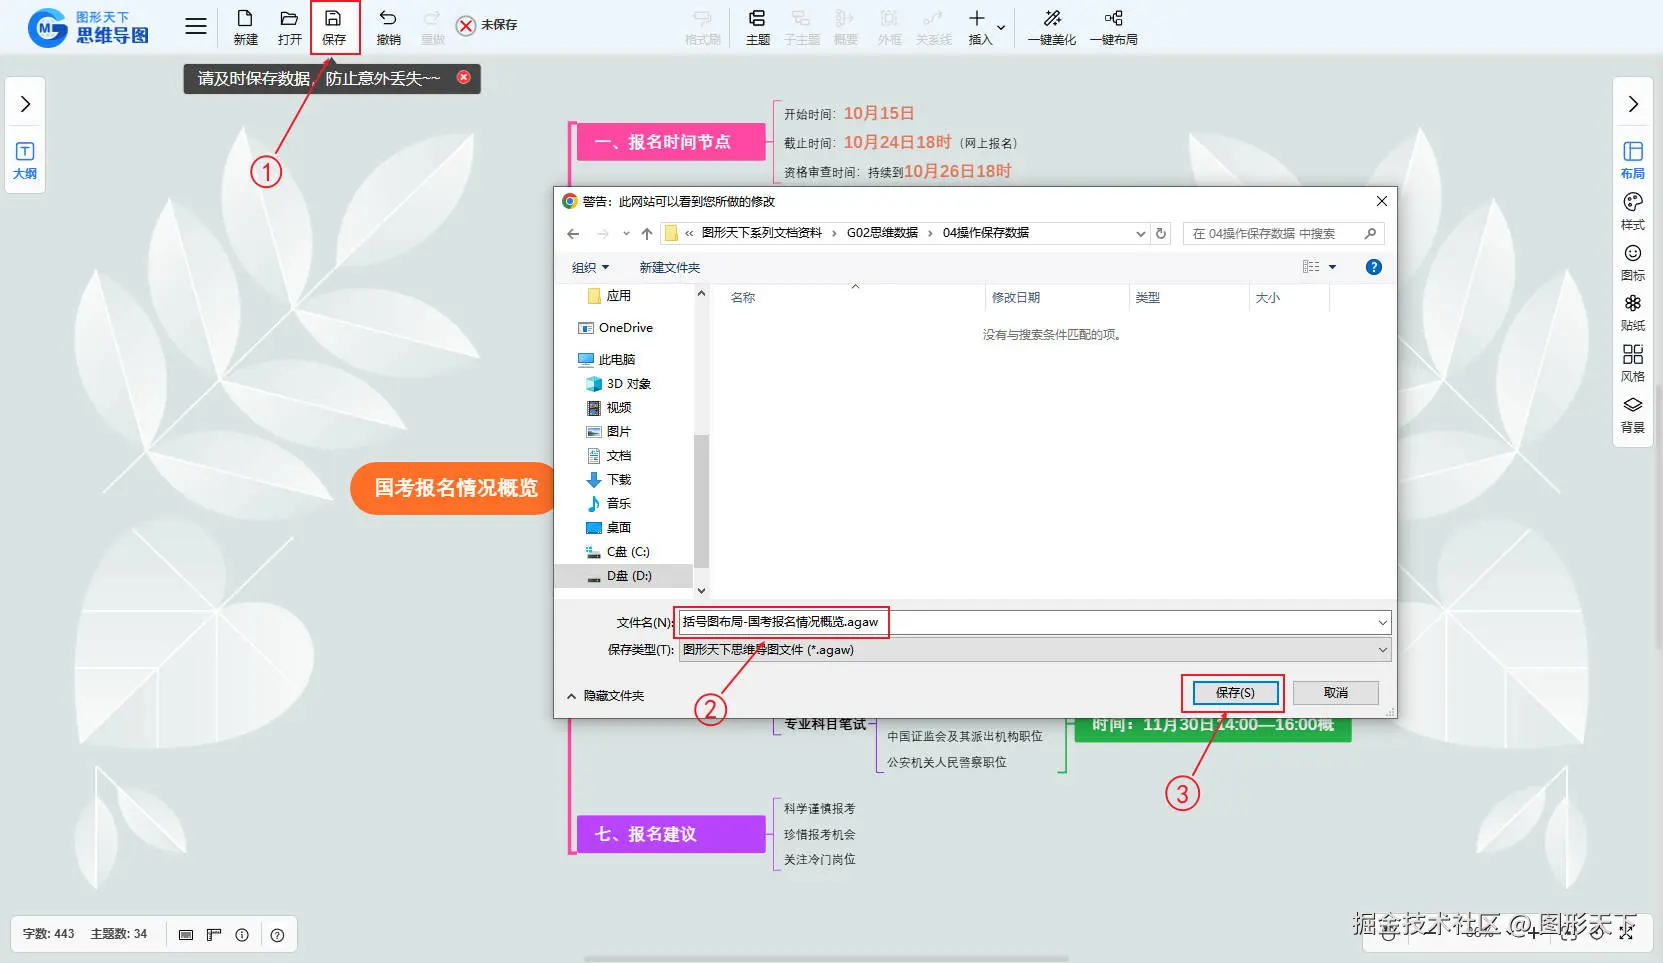The height and width of the screenshot is (963, 1663).
Task: Open the recent locations dropdown in dialog
Action: click(x=626, y=234)
